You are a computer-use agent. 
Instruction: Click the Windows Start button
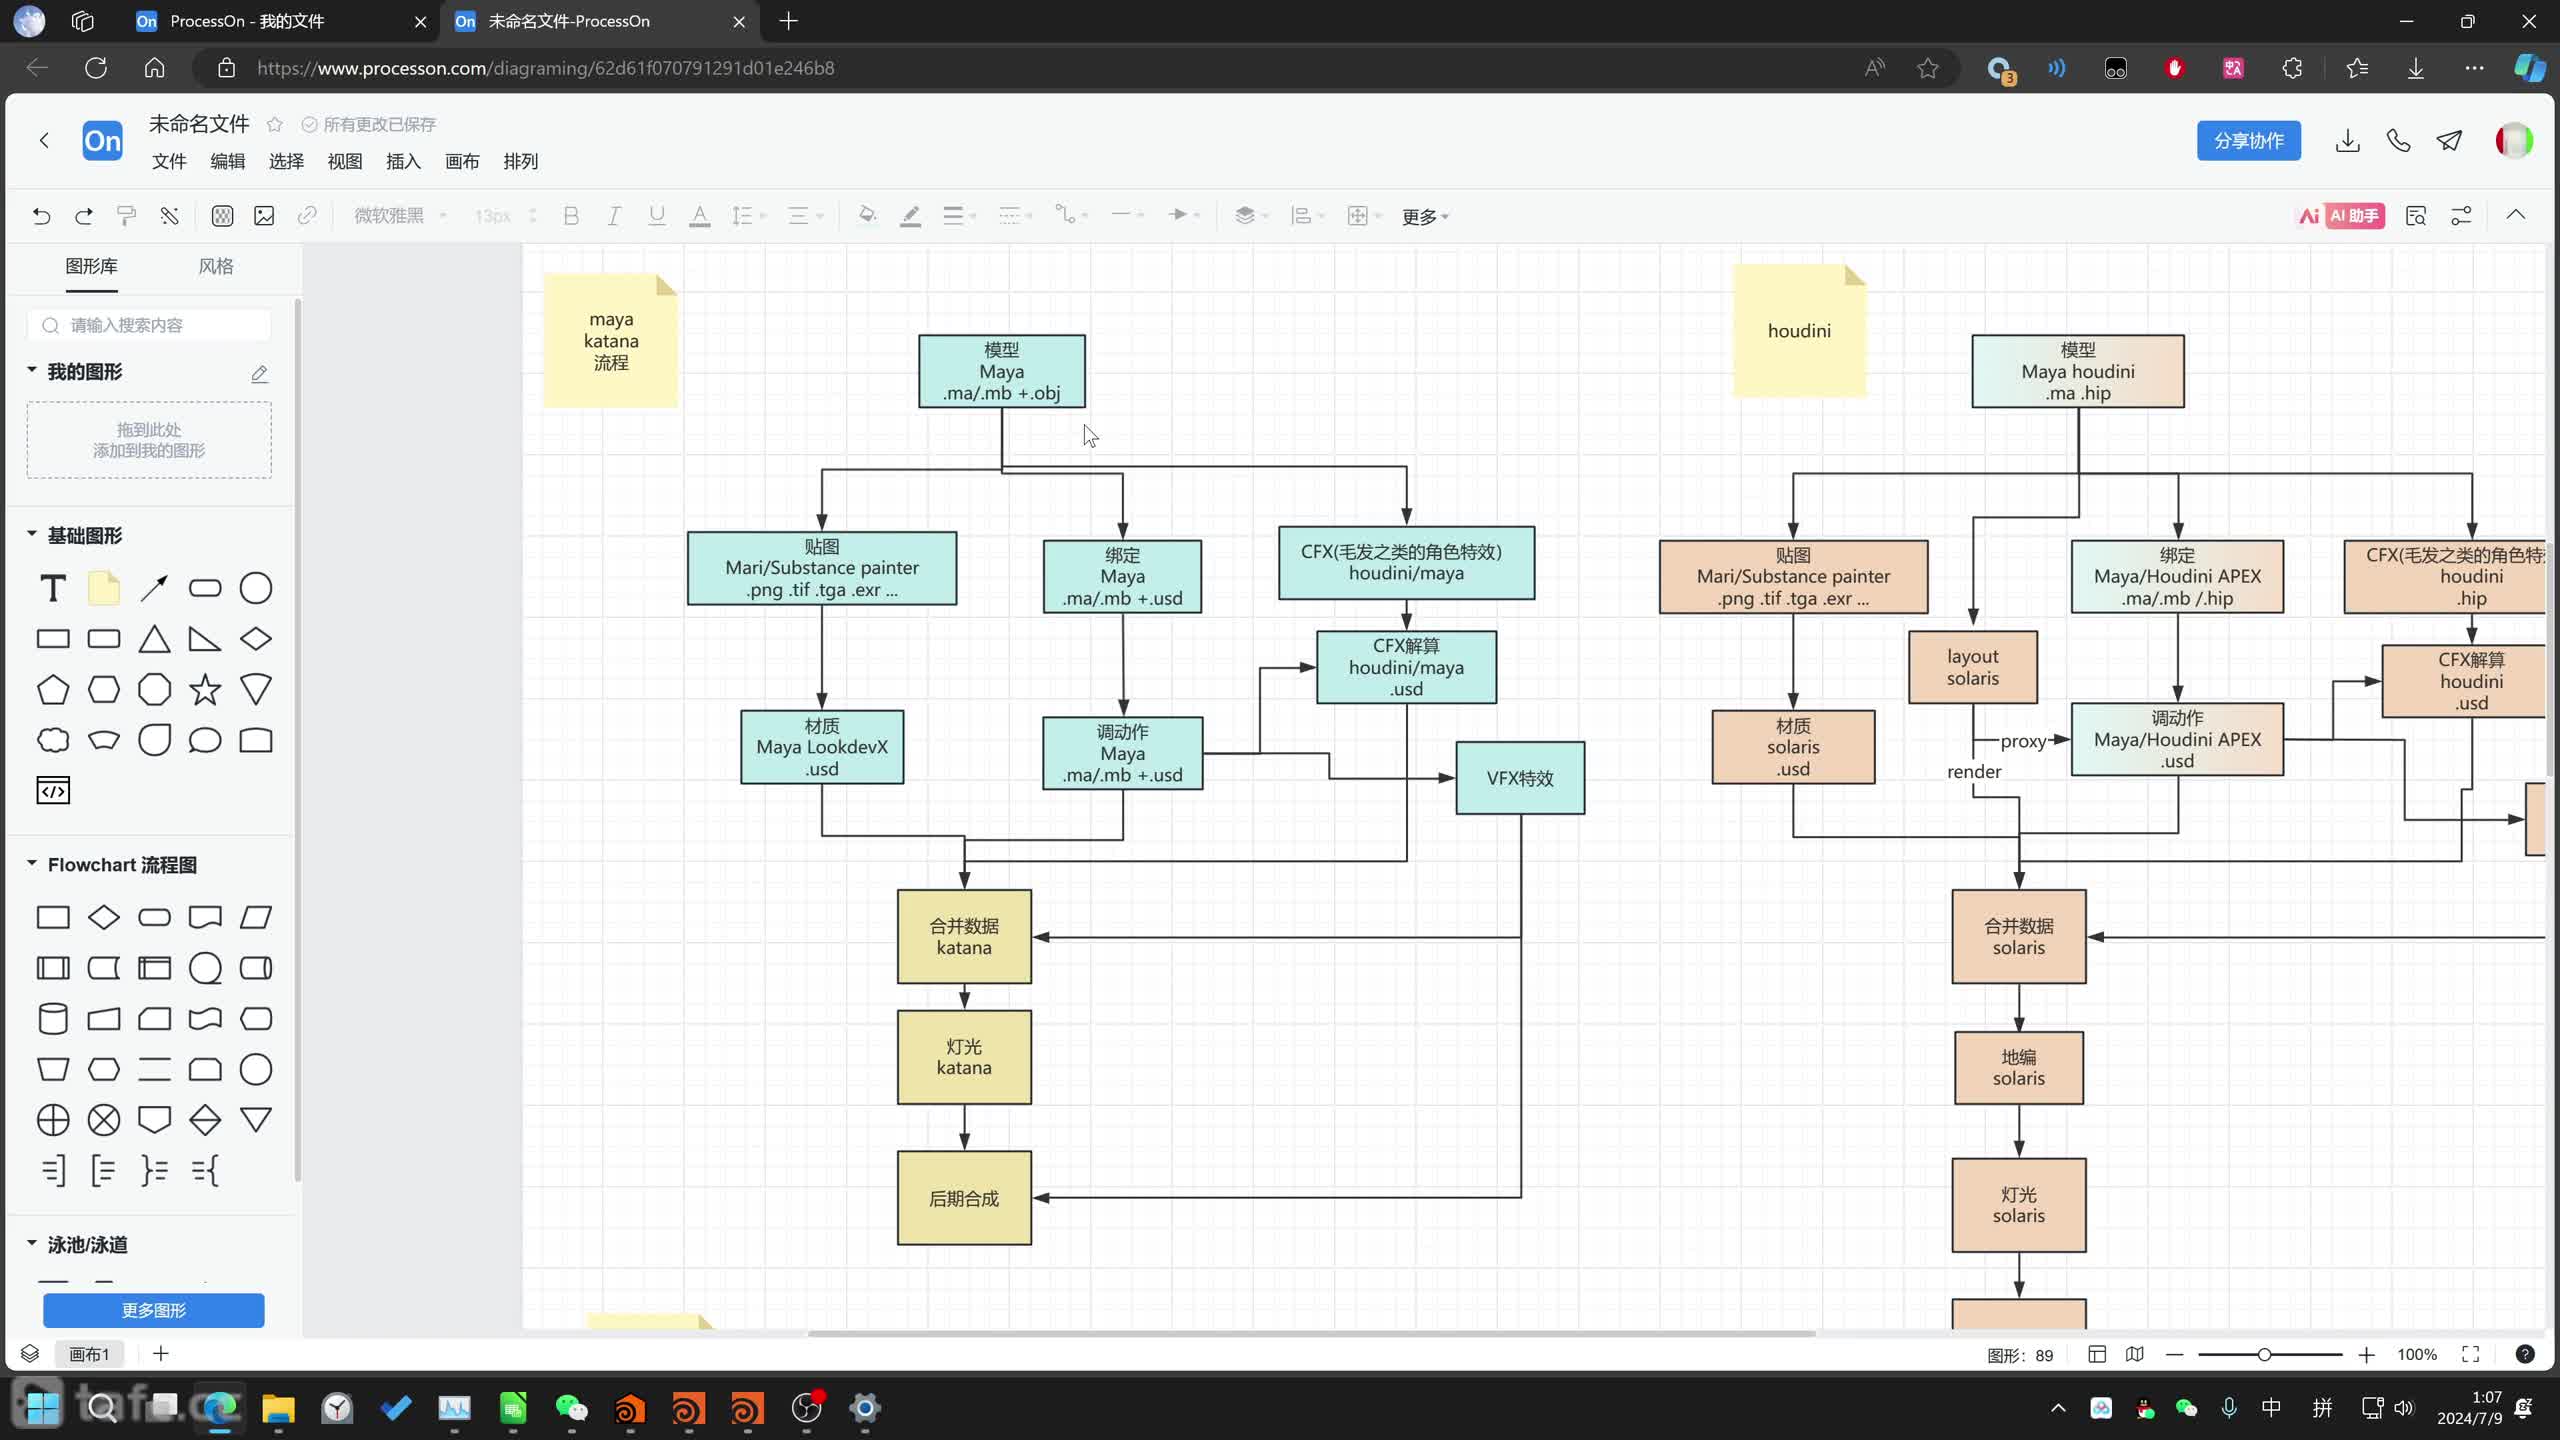pos(42,1408)
